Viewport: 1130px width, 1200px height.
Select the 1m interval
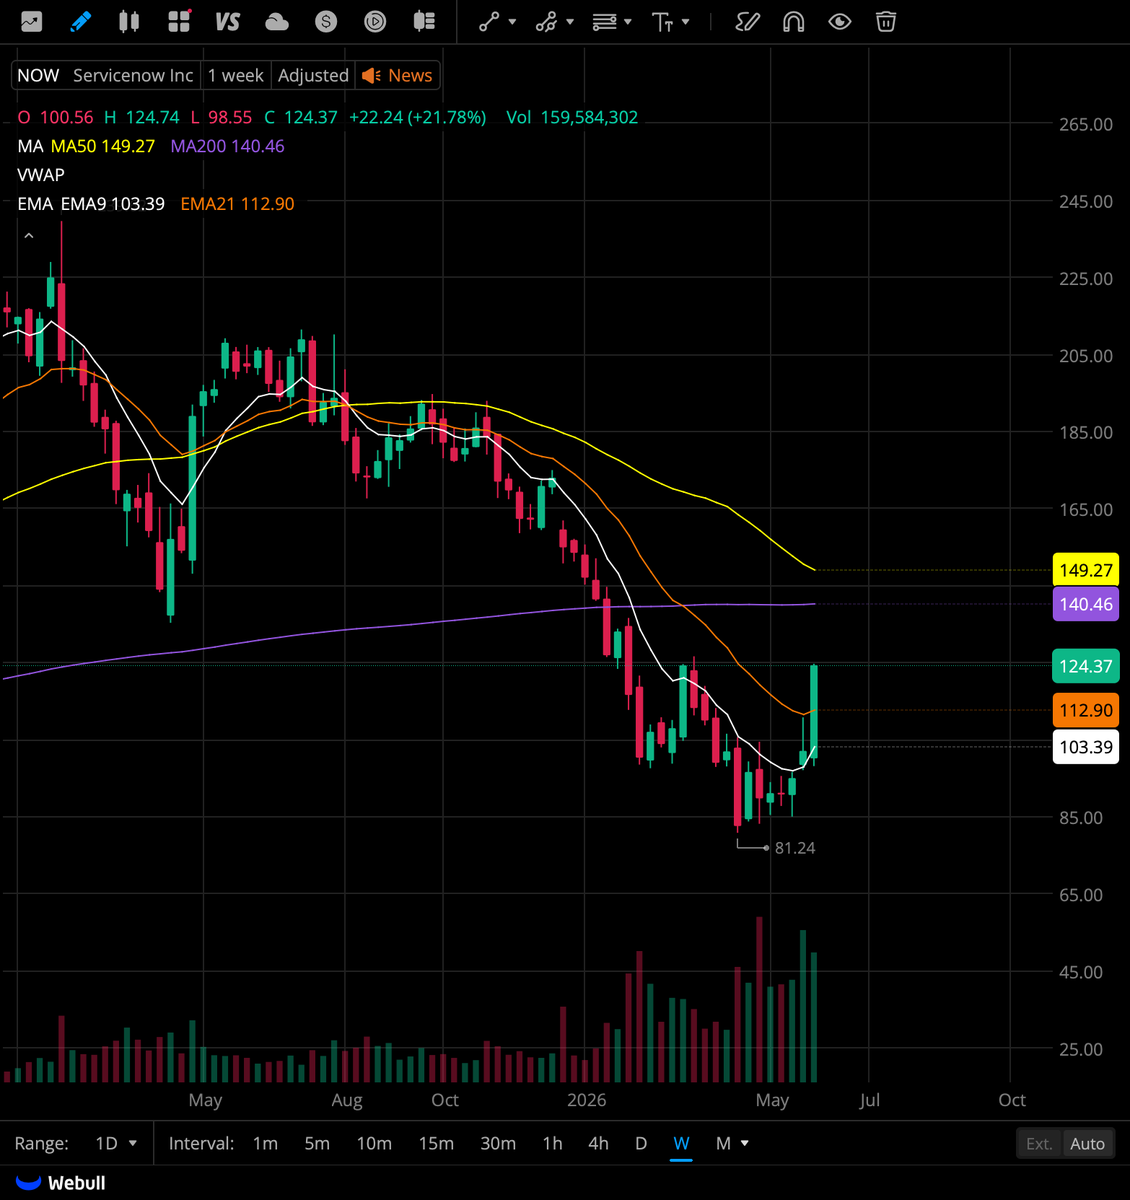[x=265, y=1143]
